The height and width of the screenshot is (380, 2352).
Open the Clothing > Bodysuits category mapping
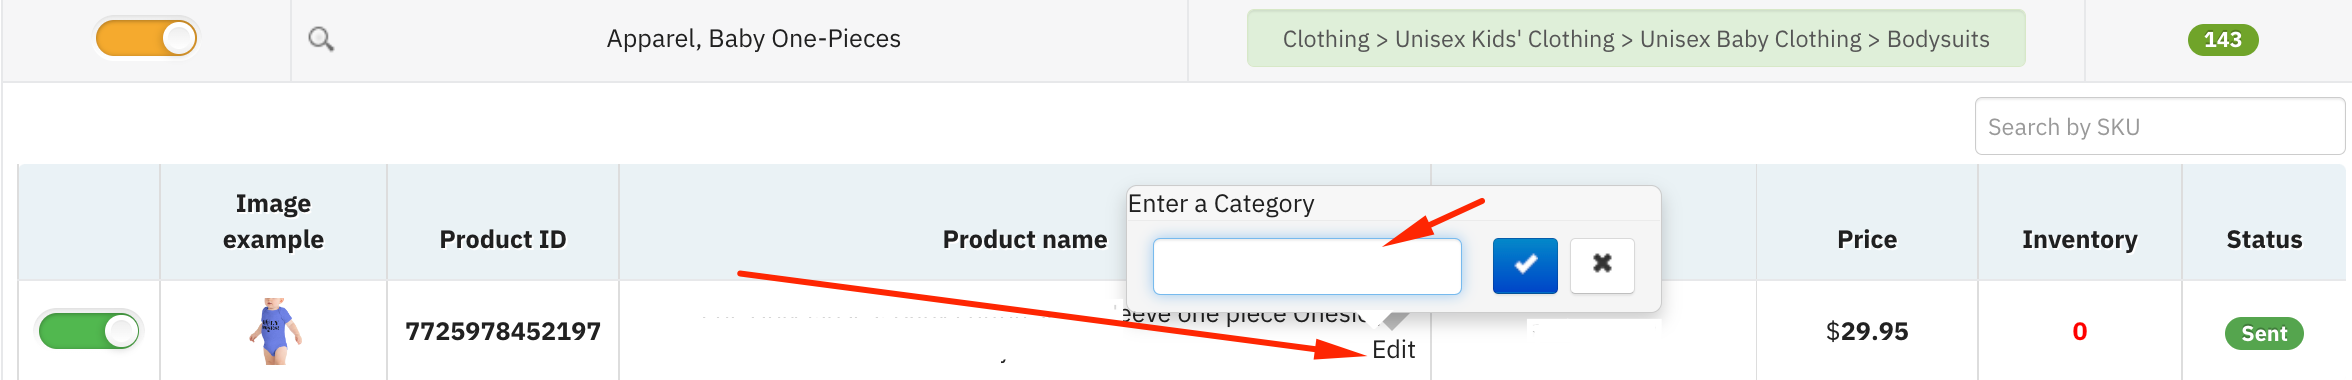tap(1636, 39)
